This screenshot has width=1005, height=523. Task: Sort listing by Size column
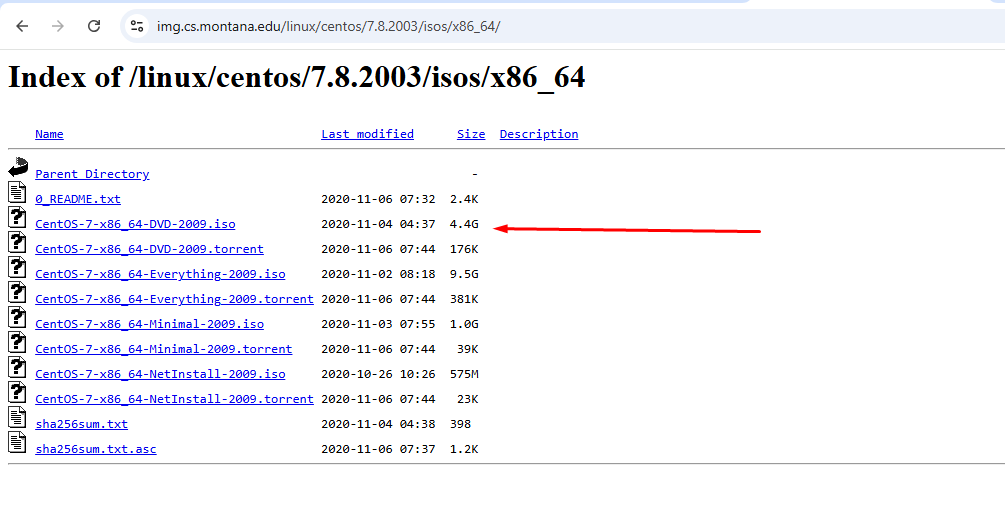471,134
